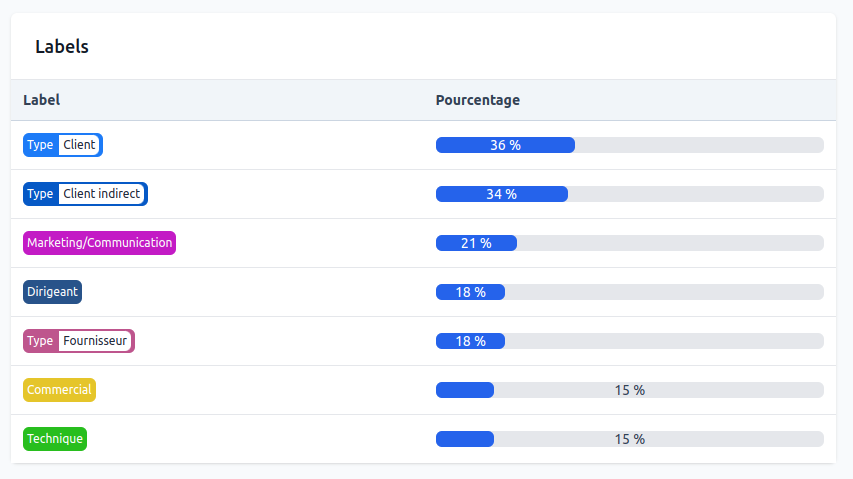Click the Client text inside first badge
Screen dimensions: 853x479
click(x=79, y=145)
